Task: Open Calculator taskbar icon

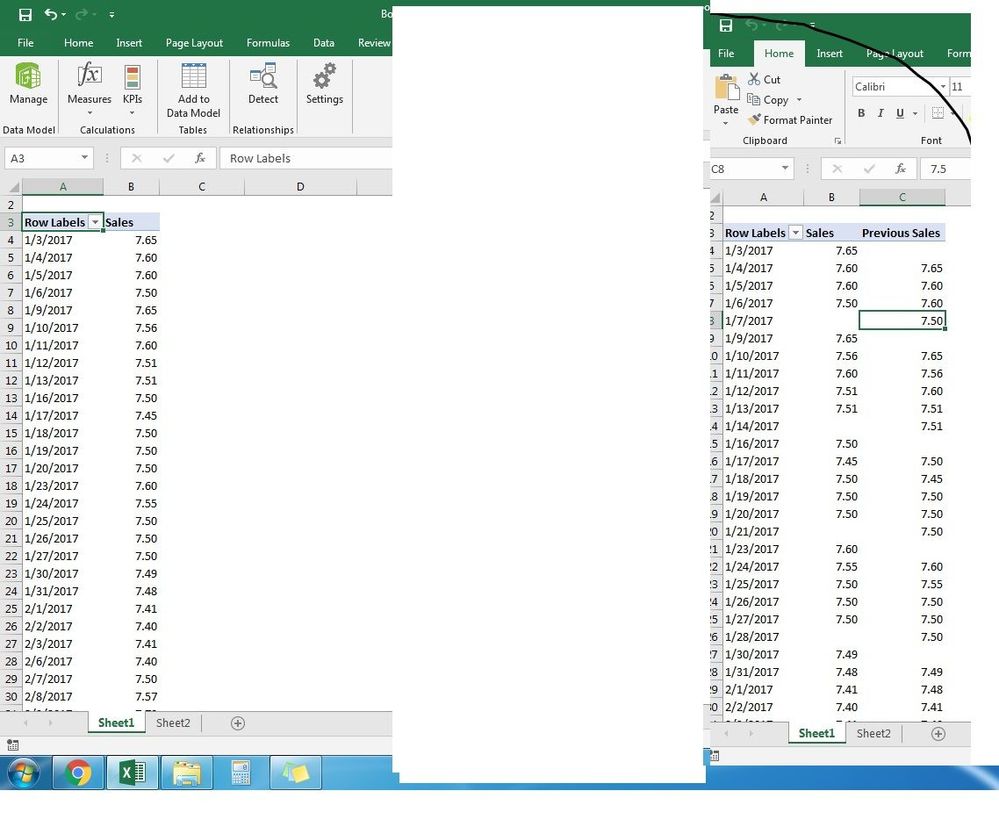Action: point(241,773)
